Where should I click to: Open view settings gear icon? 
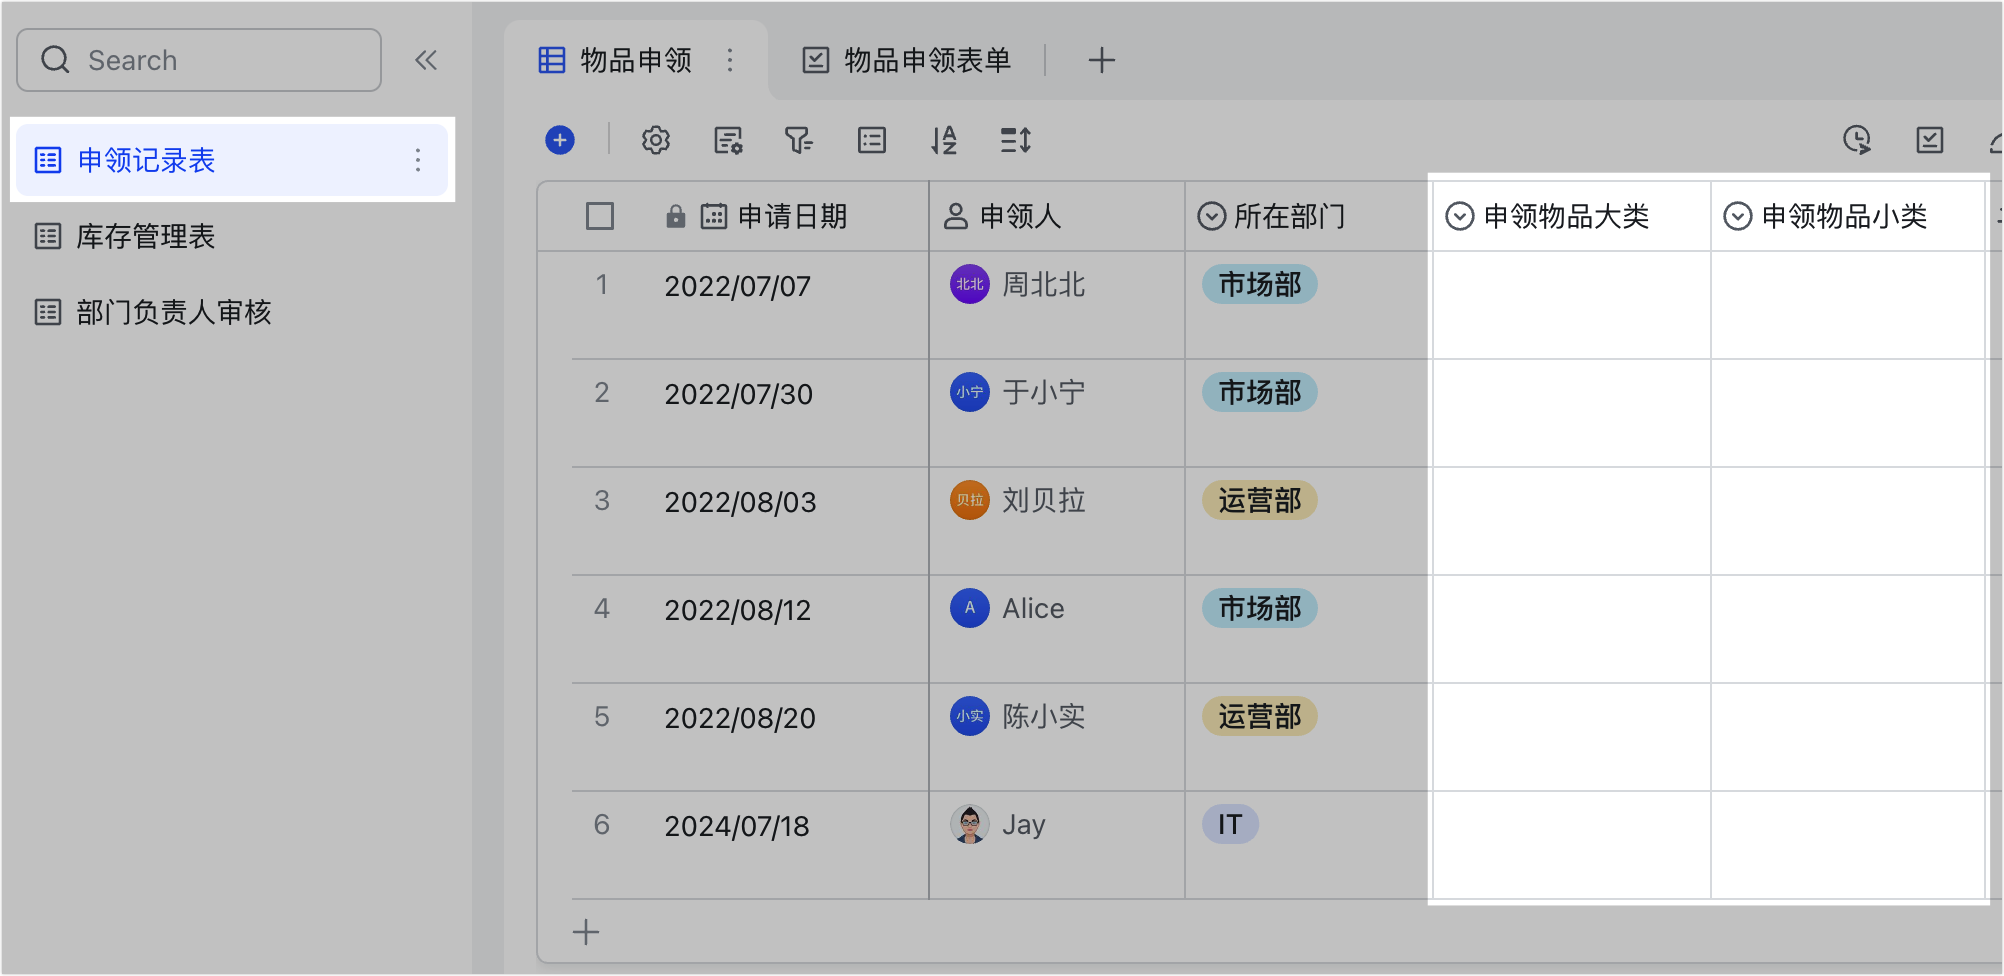656,140
